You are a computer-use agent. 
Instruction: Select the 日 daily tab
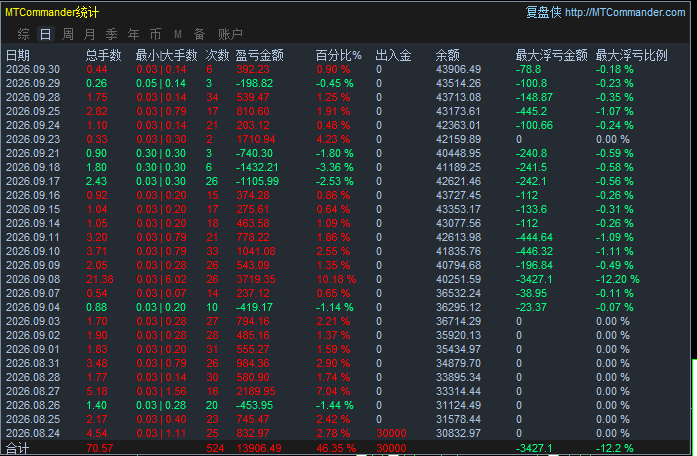click(45, 34)
